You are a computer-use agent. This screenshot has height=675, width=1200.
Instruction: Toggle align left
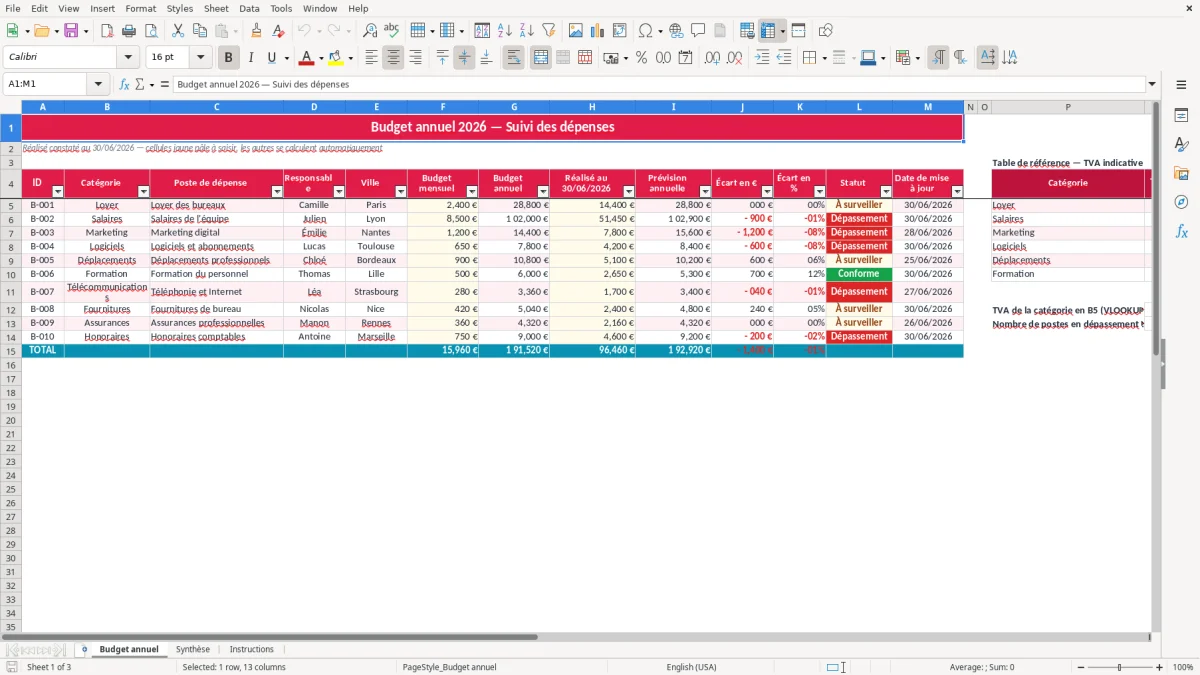371,58
